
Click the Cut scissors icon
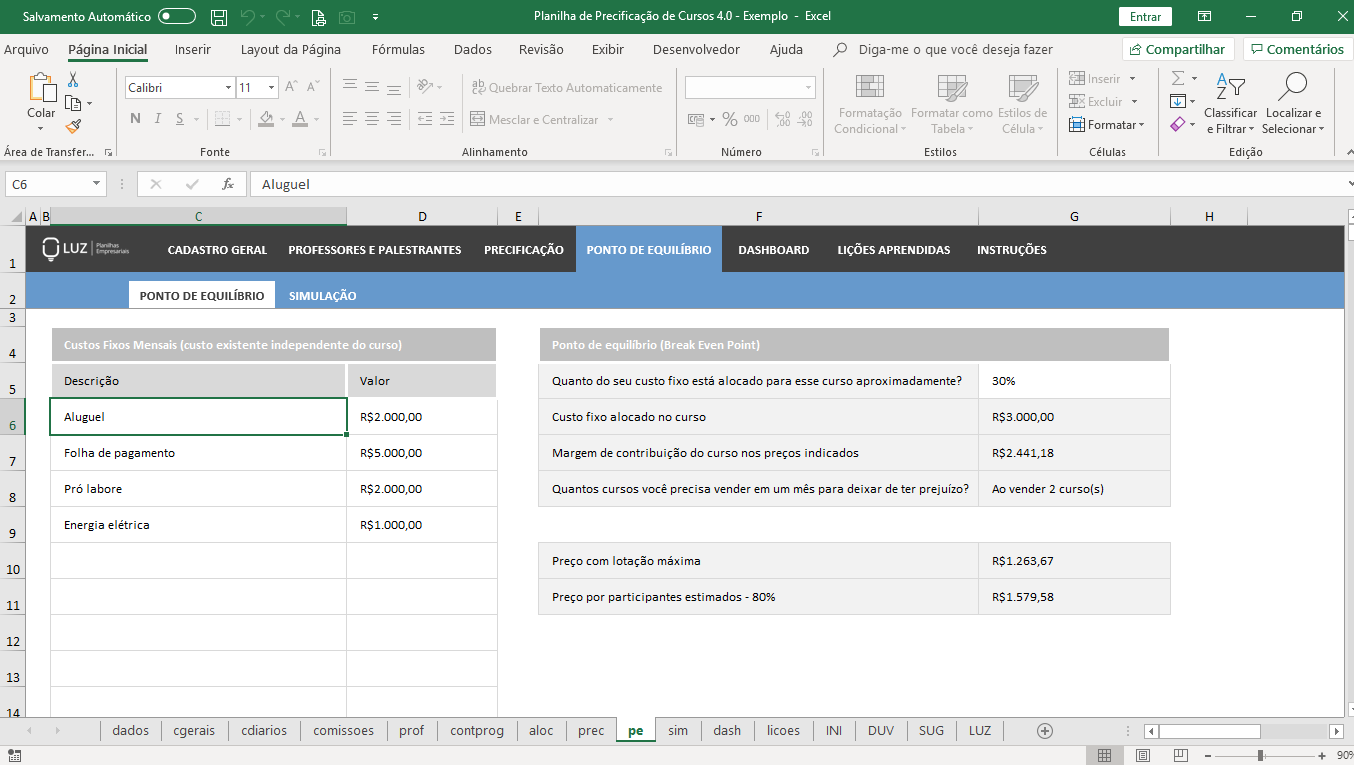click(x=73, y=80)
